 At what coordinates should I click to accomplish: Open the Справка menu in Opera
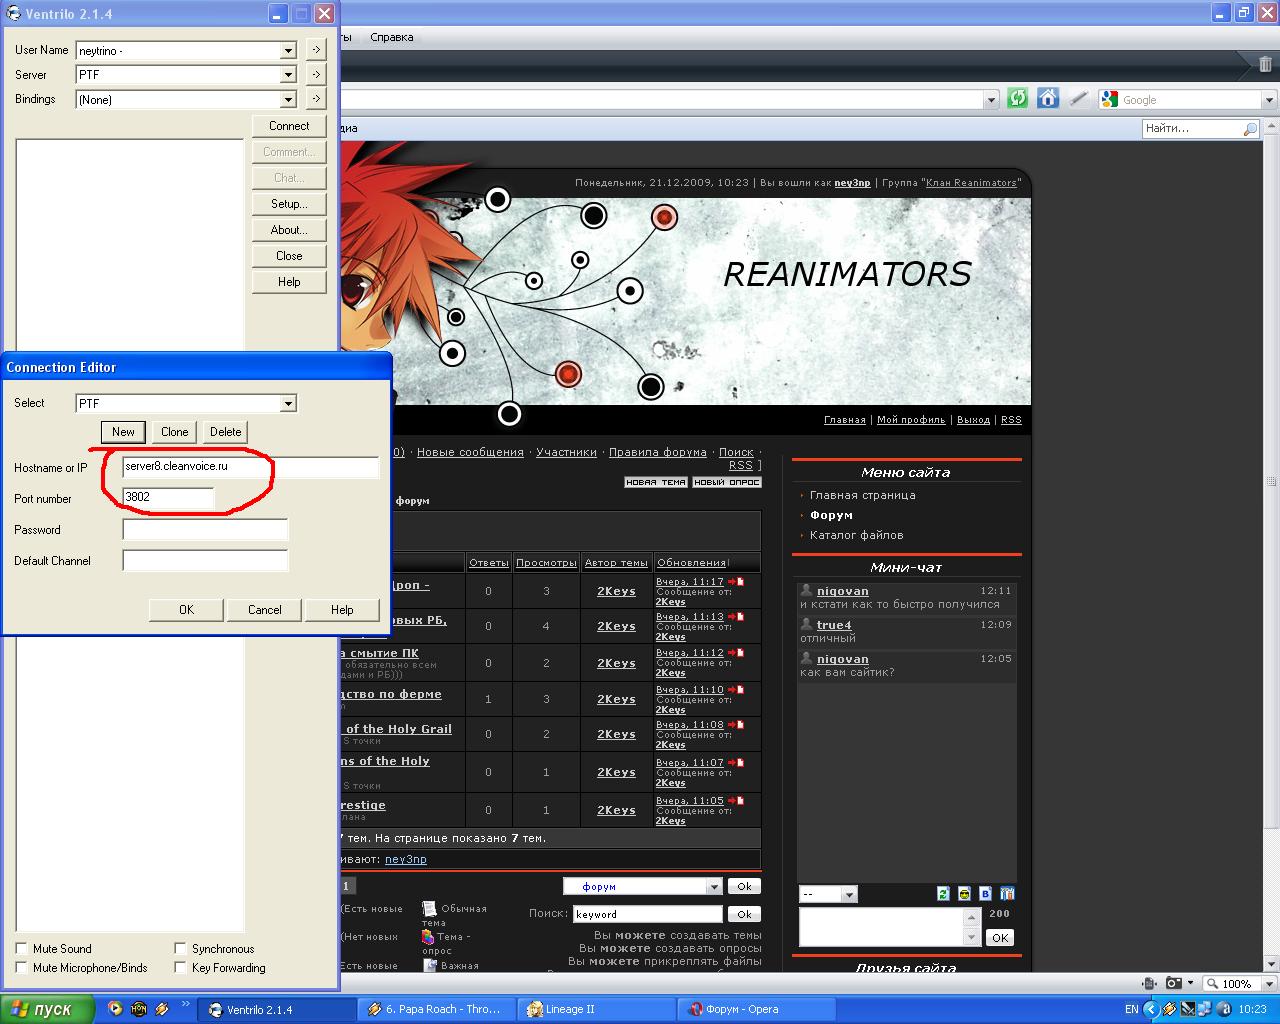391,37
